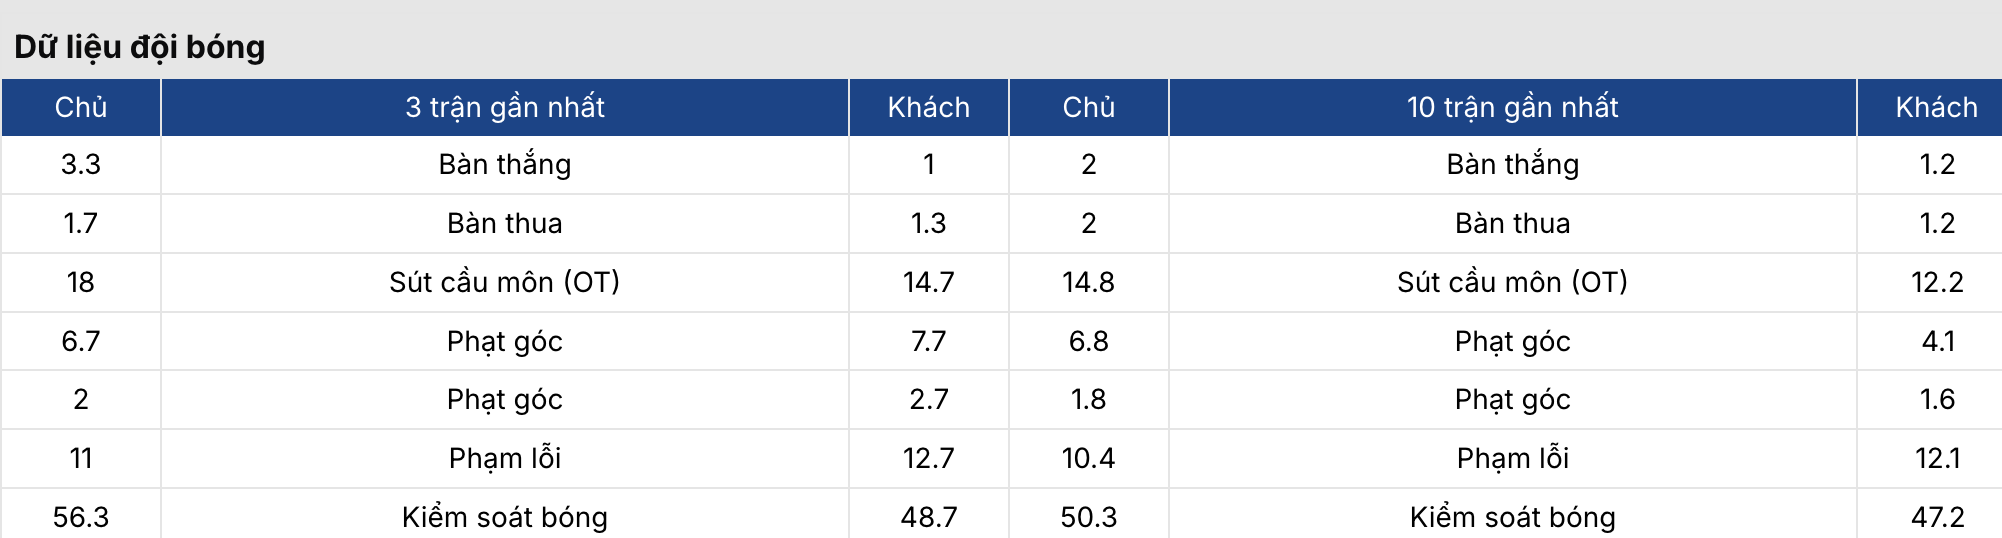Select the away corners value 7.7
This screenshot has height=538, width=2002.
928,341
